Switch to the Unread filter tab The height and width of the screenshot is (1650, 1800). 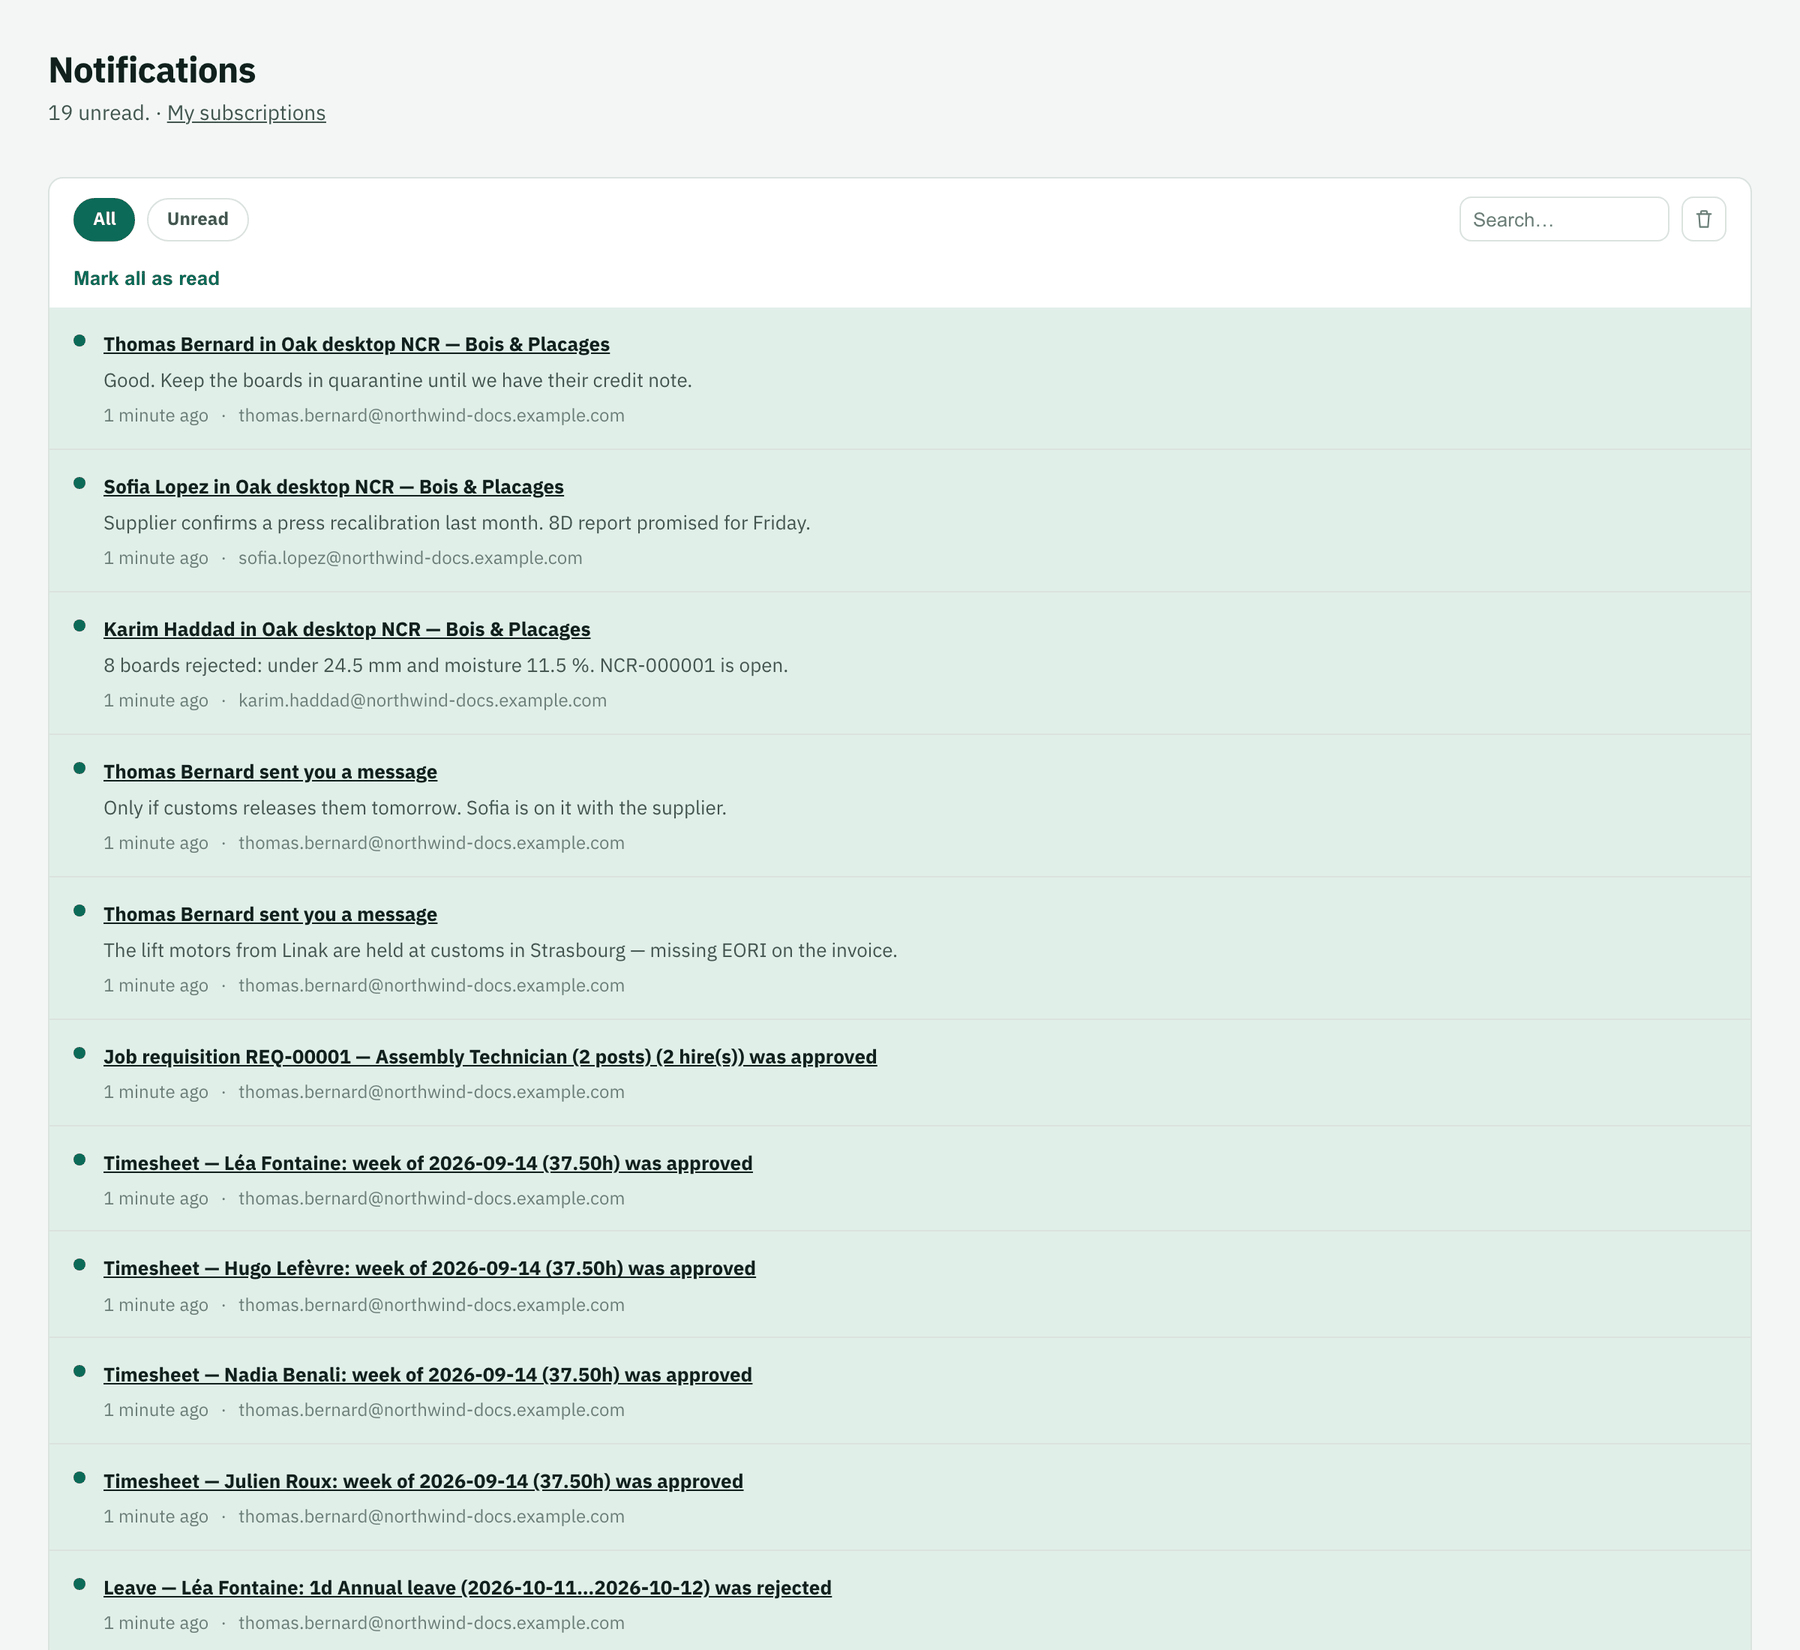pos(198,219)
